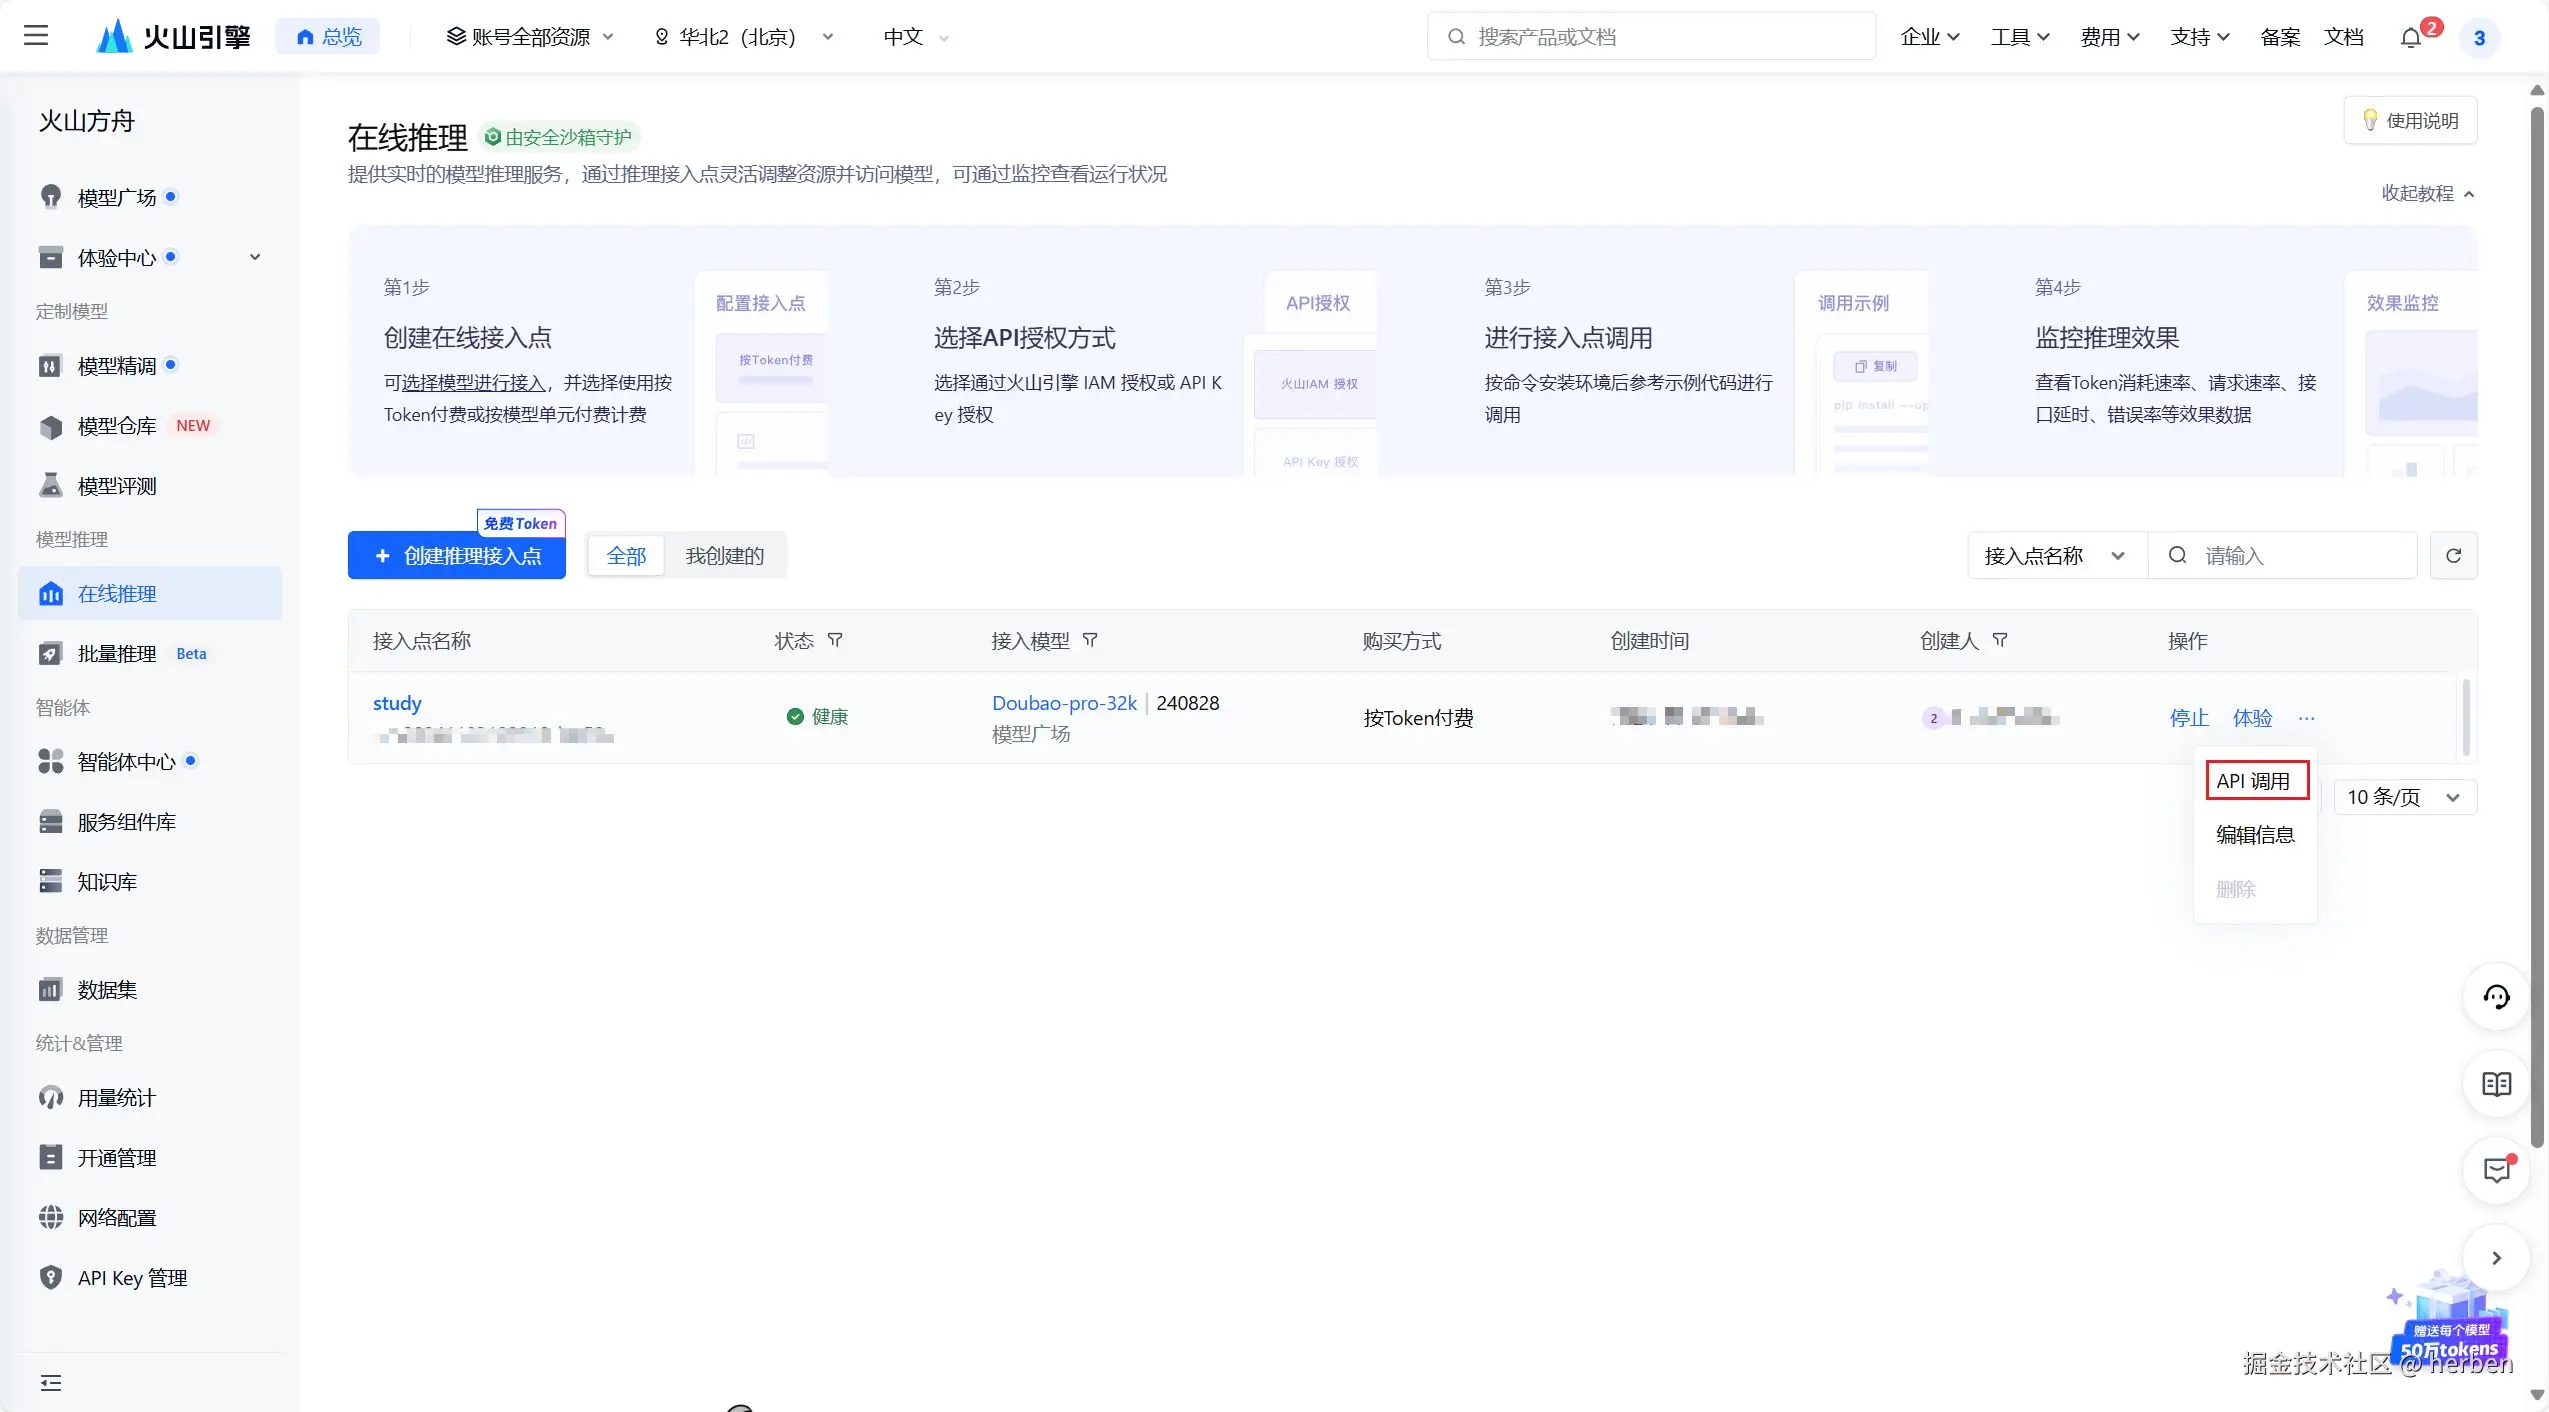Viewport: 2549px width, 1412px height.
Task: Click the 开通管理 sidebar icon
Action: (x=51, y=1158)
